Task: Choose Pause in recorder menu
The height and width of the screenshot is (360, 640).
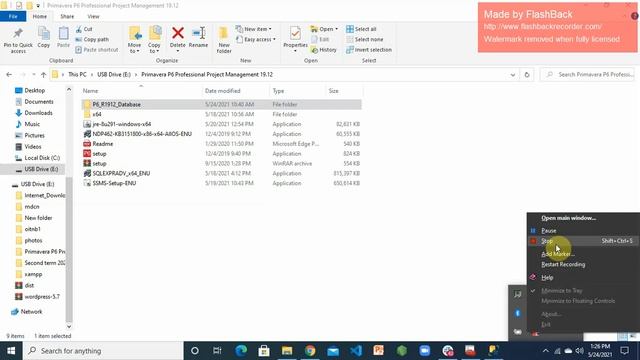Action: point(549,231)
